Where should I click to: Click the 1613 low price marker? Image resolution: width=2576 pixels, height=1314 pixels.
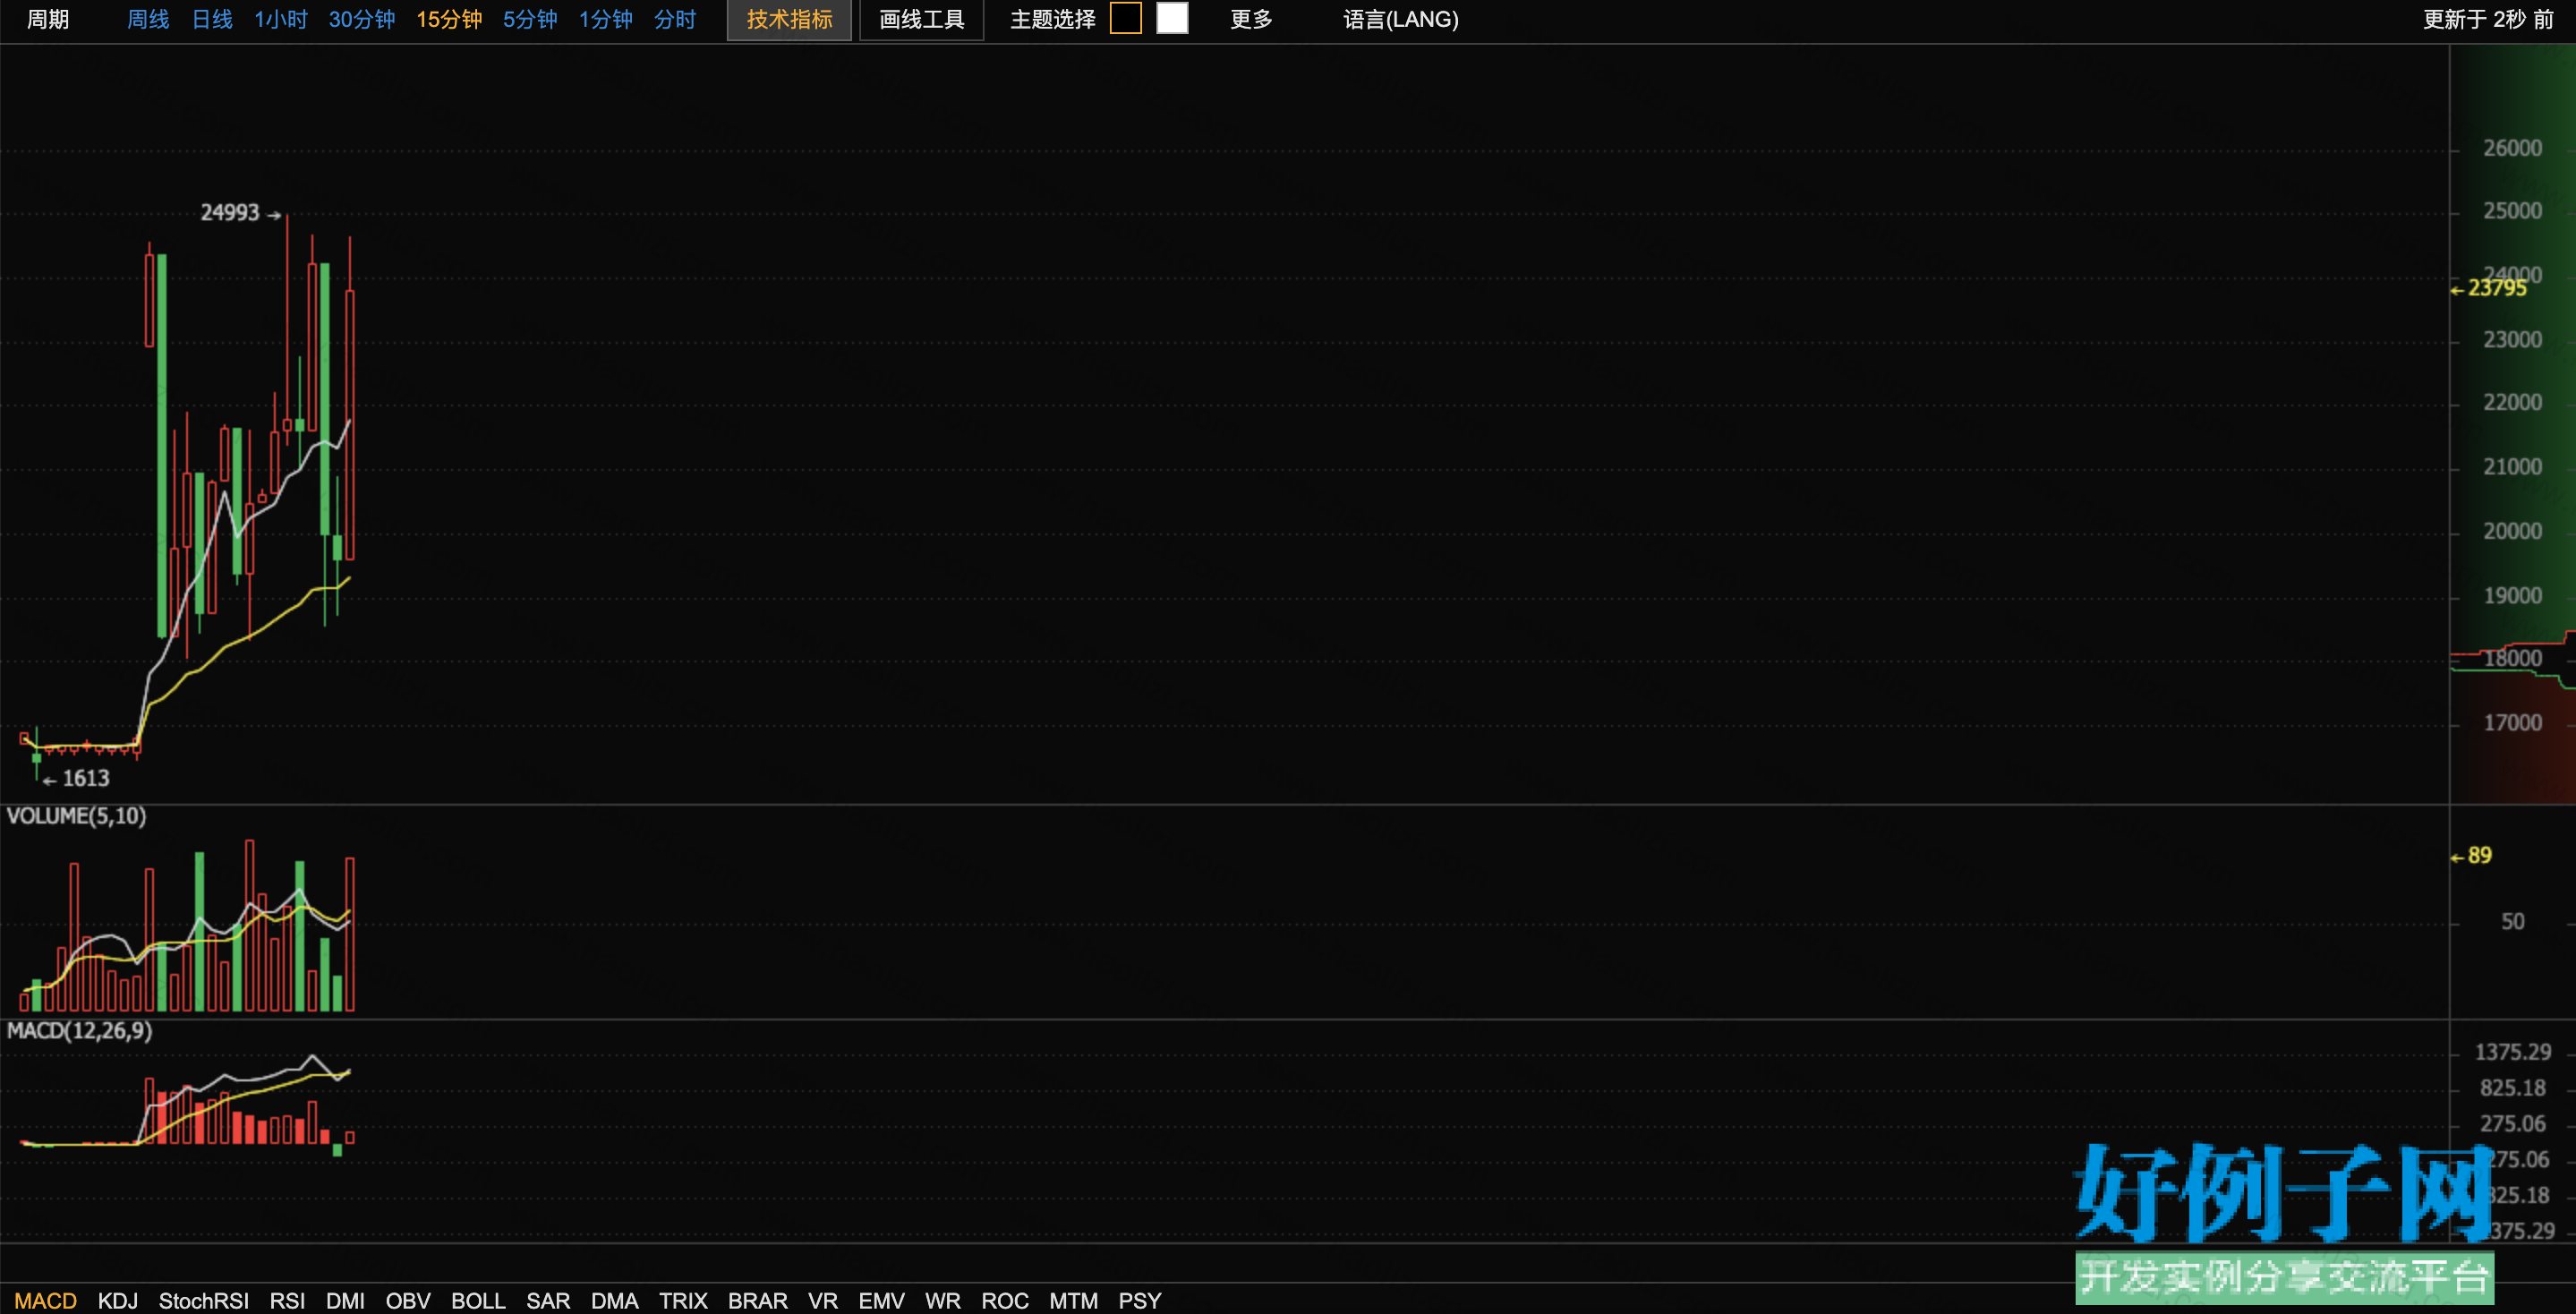coord(77,778)
